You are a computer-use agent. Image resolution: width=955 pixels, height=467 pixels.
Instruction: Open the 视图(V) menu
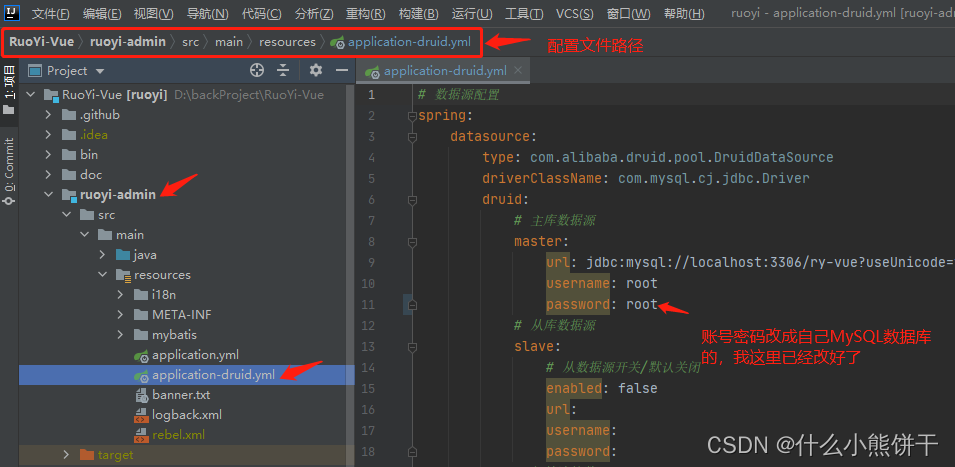pyautogui.click(x=153, y=13)
